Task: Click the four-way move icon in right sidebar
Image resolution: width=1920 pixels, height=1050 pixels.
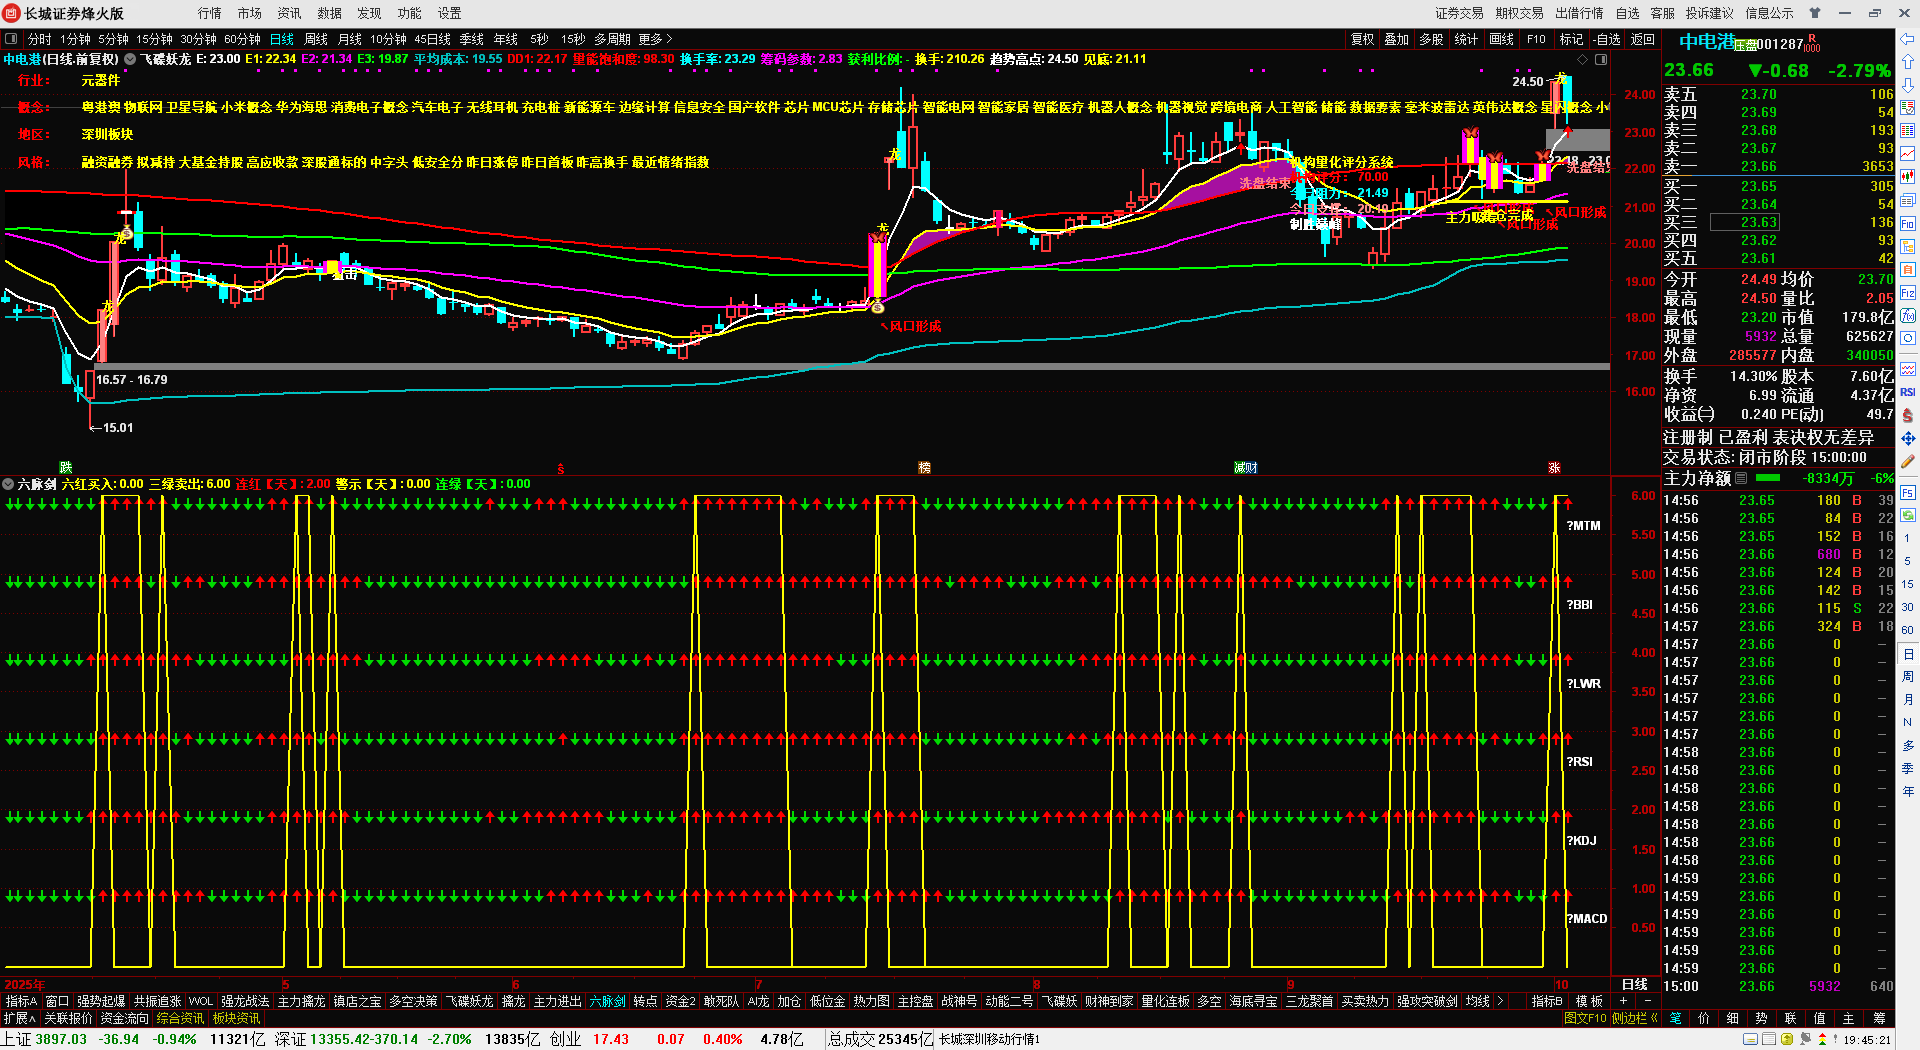Action: click(x=1907, y=438)
